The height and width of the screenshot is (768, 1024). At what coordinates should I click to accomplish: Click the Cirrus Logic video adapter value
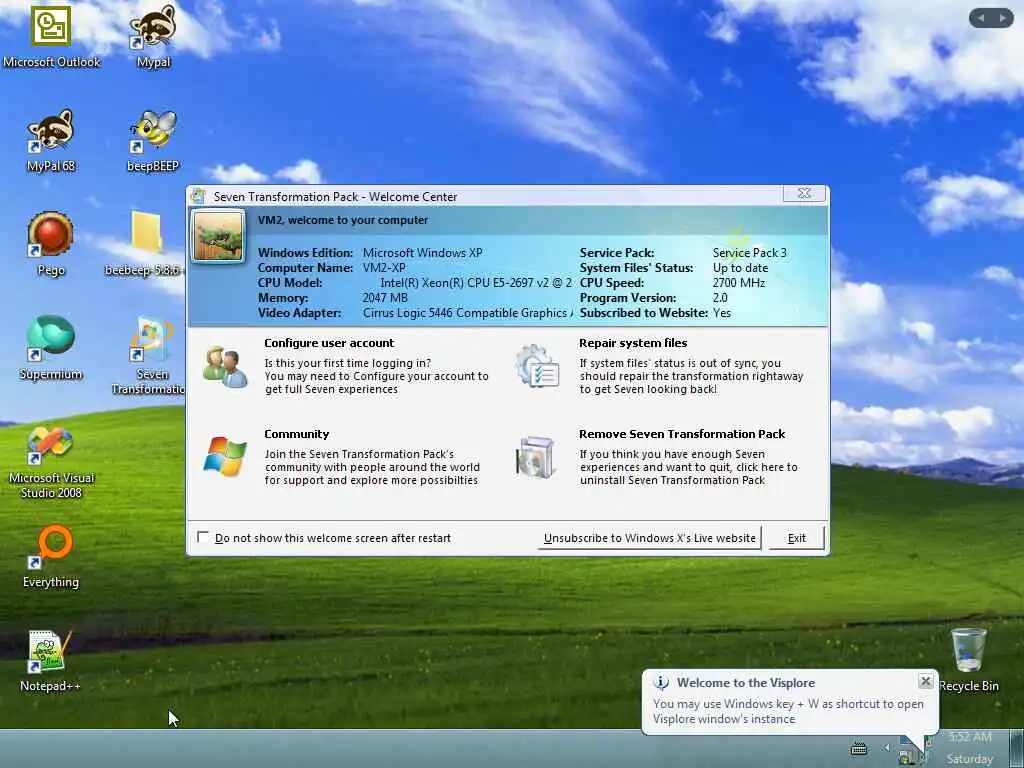coord(468,313)
